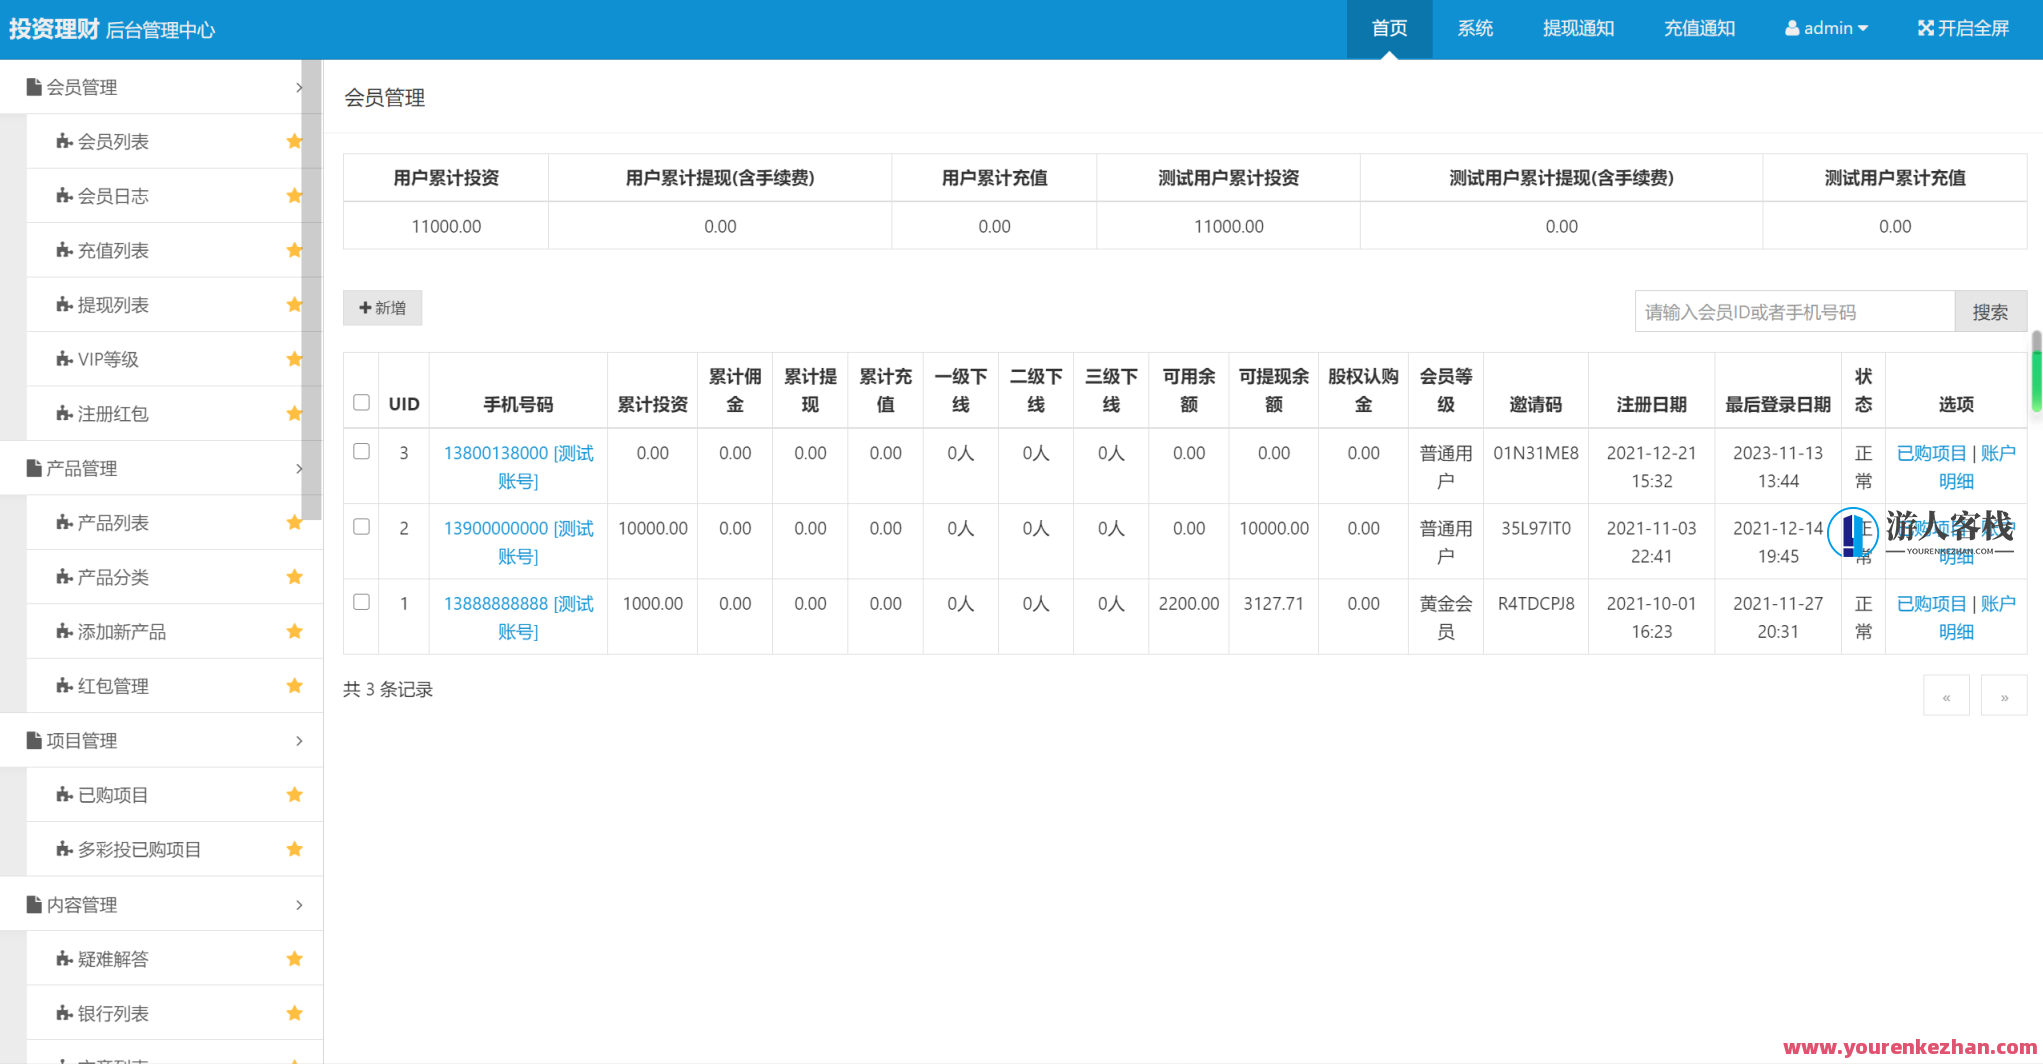Viewport: 2043px width, 1064px height.
Task: Click the puzzle icon before 产品列表
Action: tap(64, 523)
